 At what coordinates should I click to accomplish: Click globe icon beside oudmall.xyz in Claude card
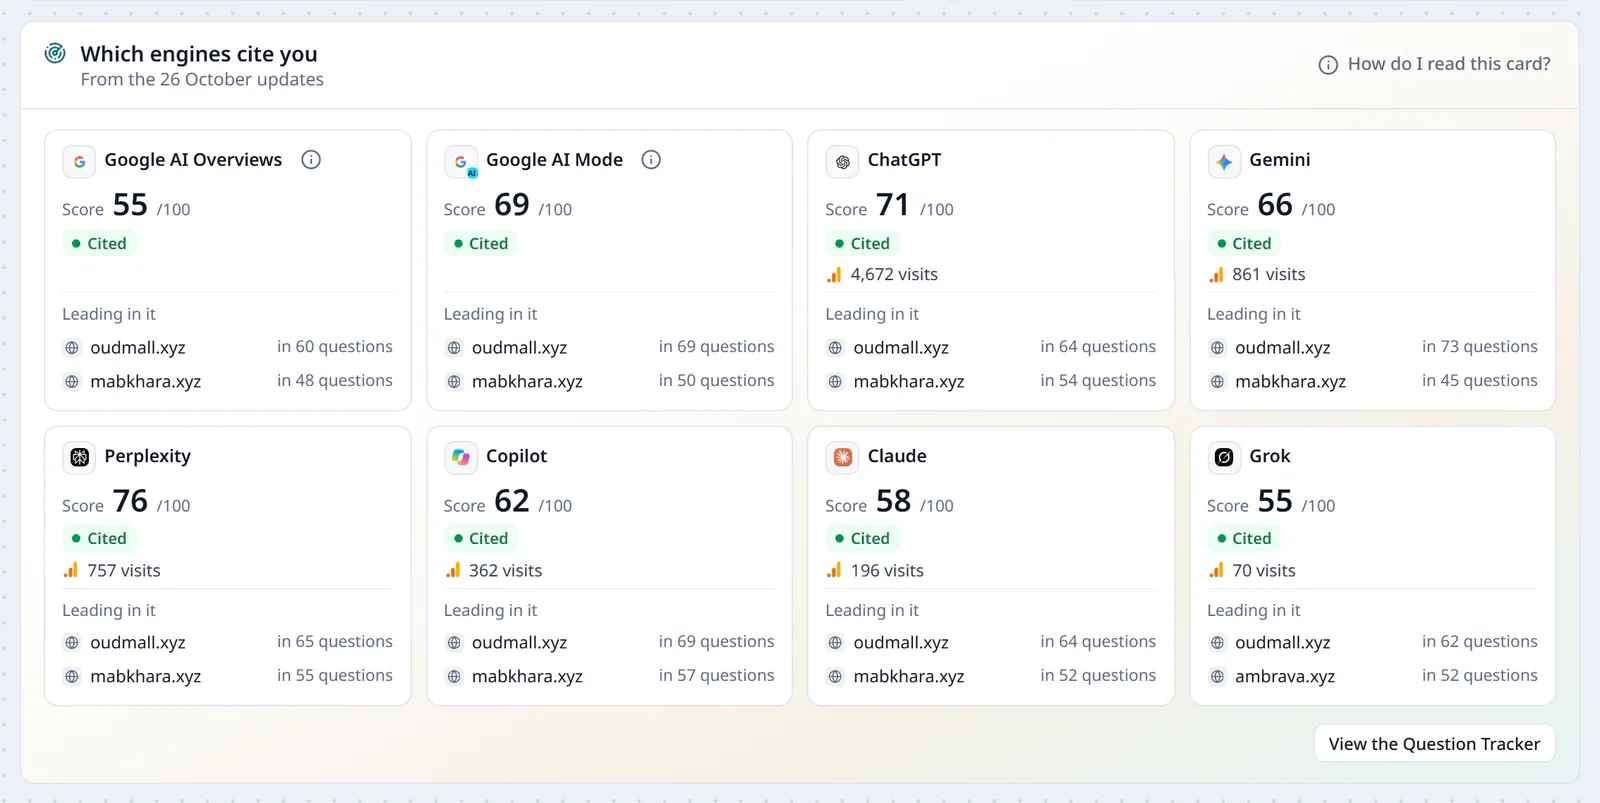tap(835, 643)
